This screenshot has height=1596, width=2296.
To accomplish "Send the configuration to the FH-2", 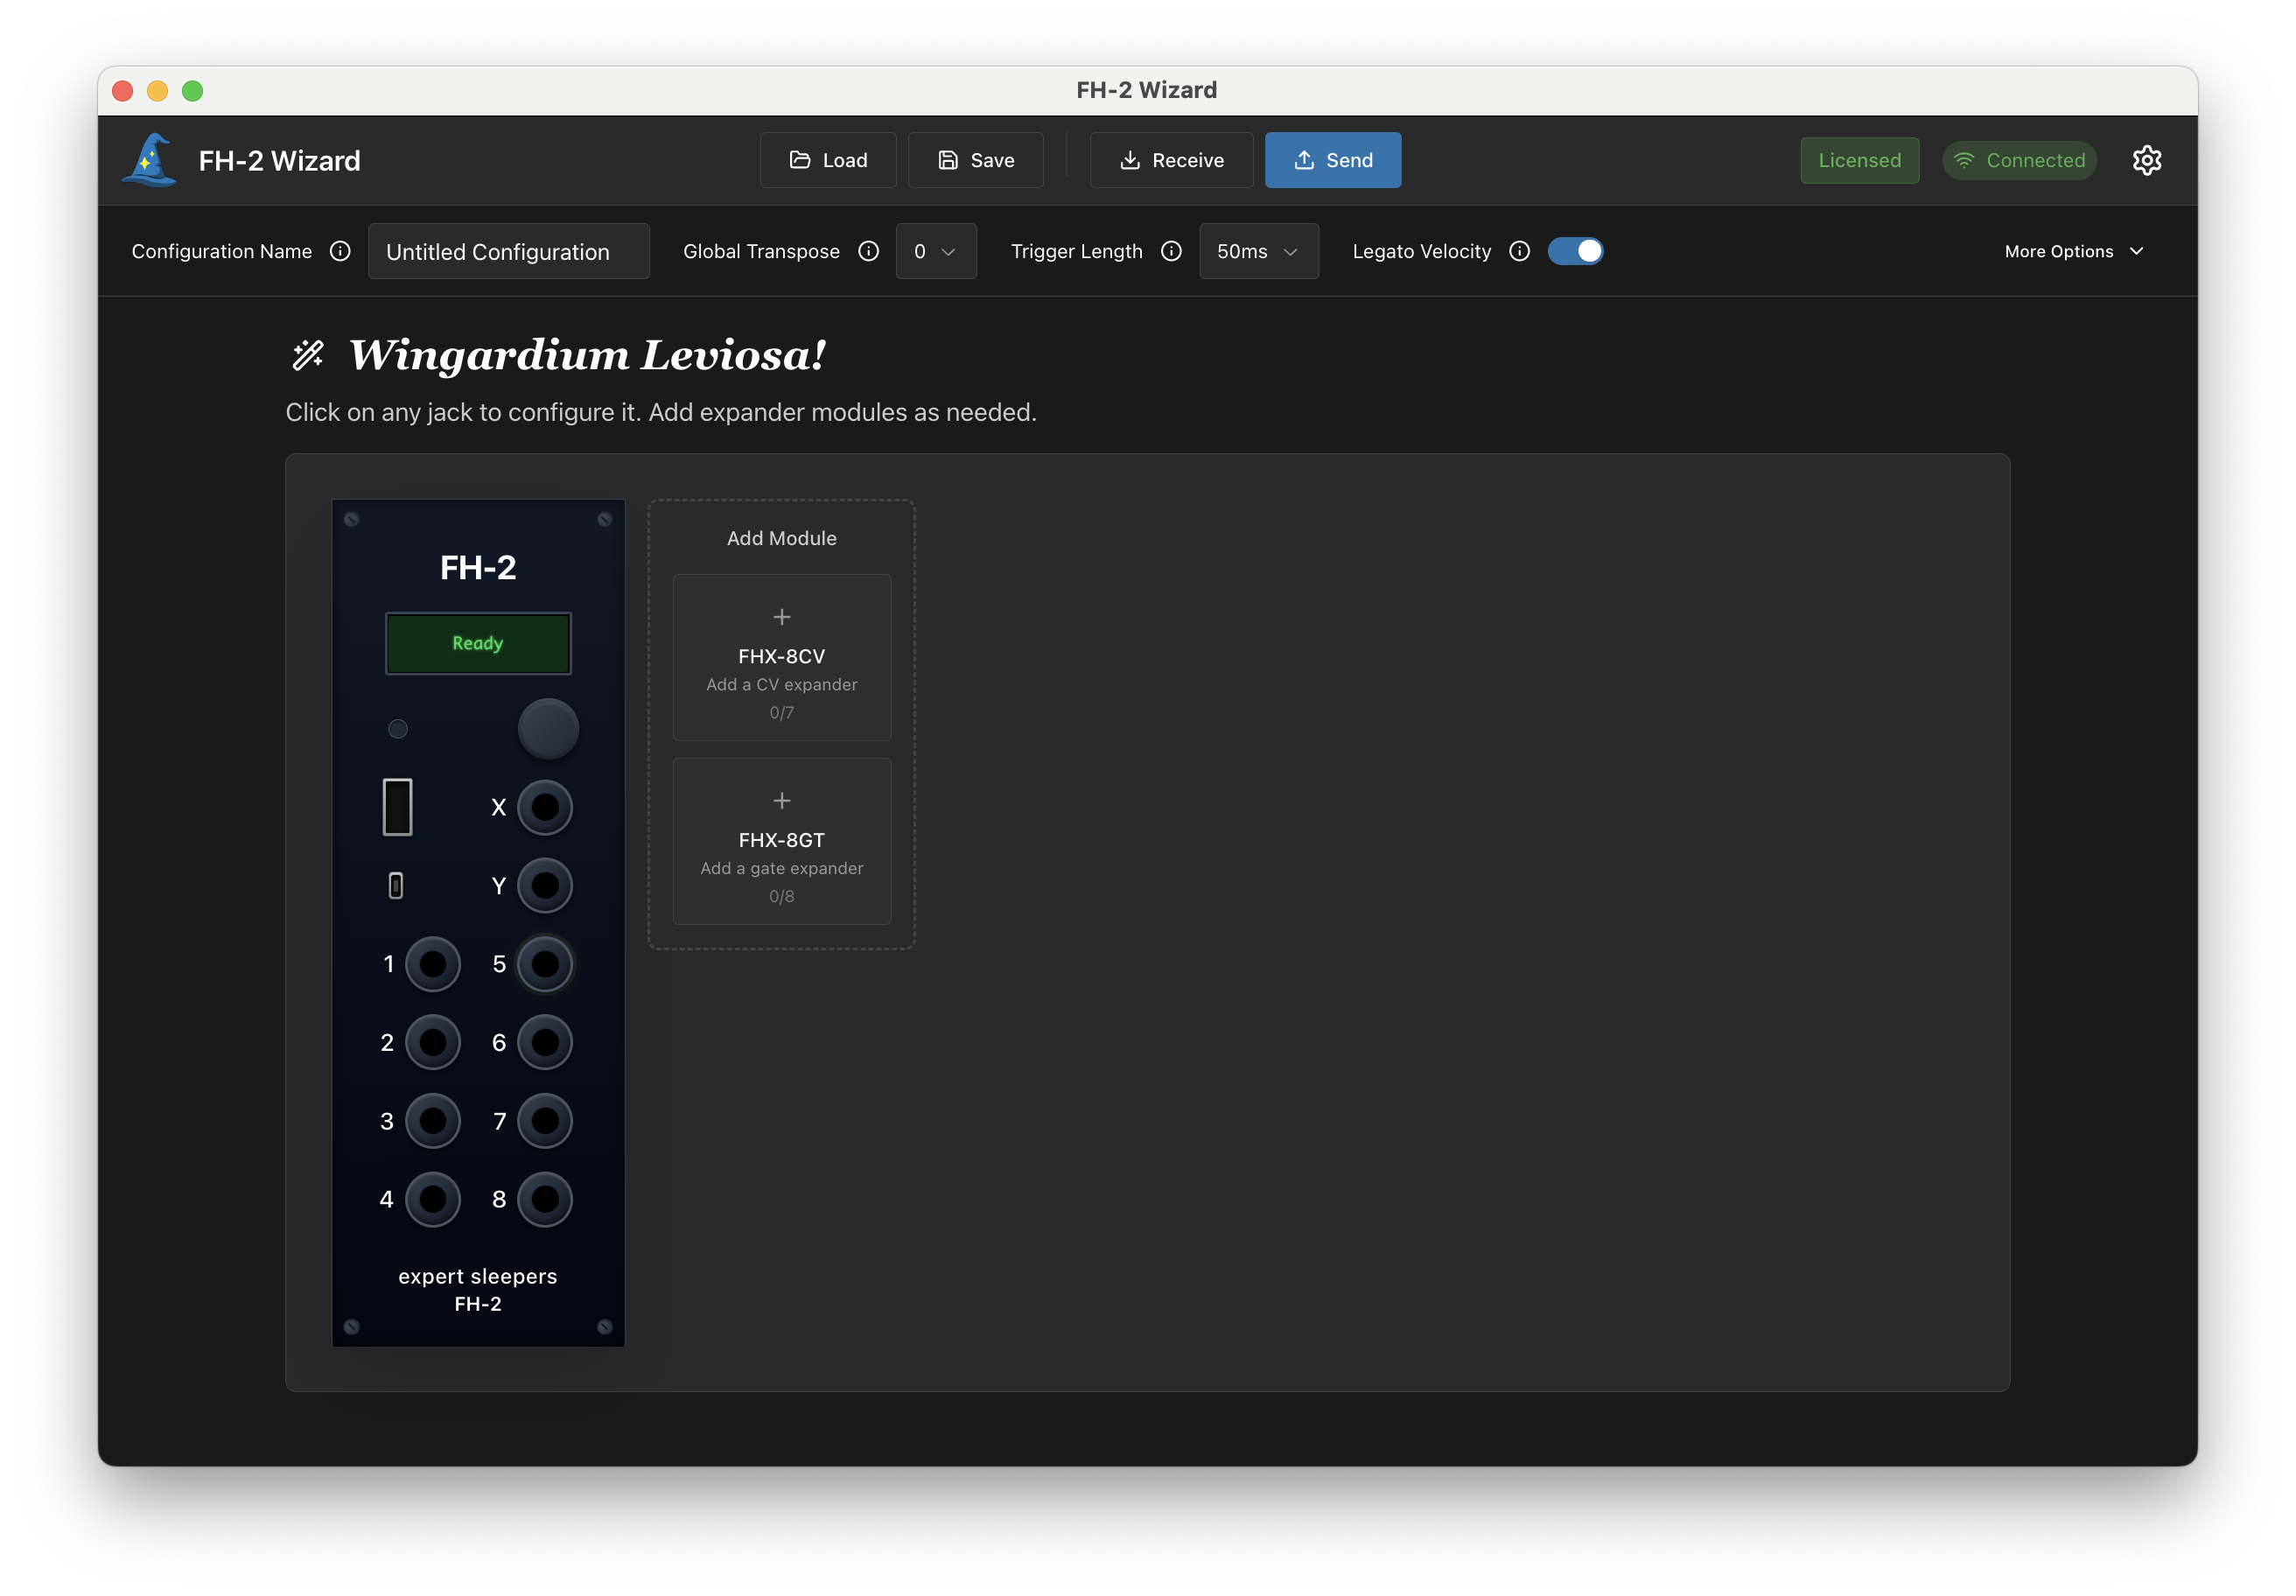I will click(1333, 160).
